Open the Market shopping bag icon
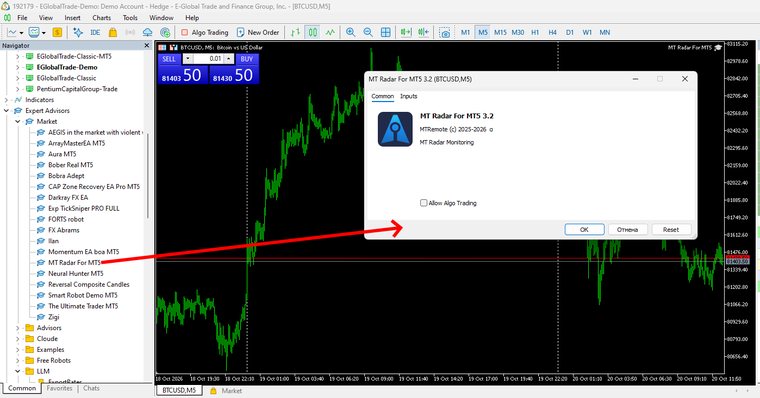This screenshot has width=760, height=398. click(x=113, y=32)
